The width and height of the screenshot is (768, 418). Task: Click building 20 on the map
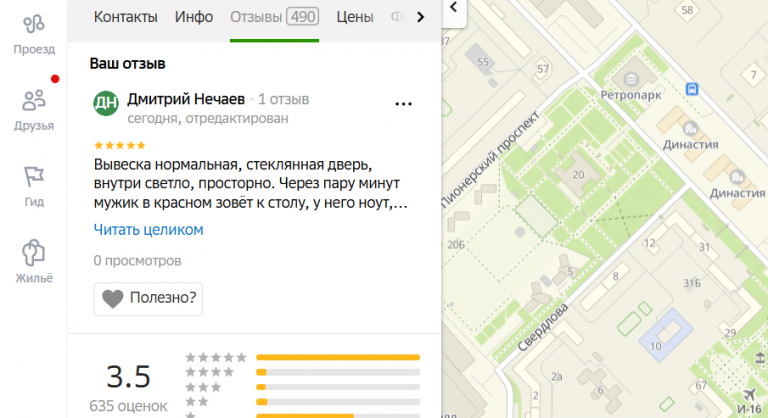[x=578, y=175]
